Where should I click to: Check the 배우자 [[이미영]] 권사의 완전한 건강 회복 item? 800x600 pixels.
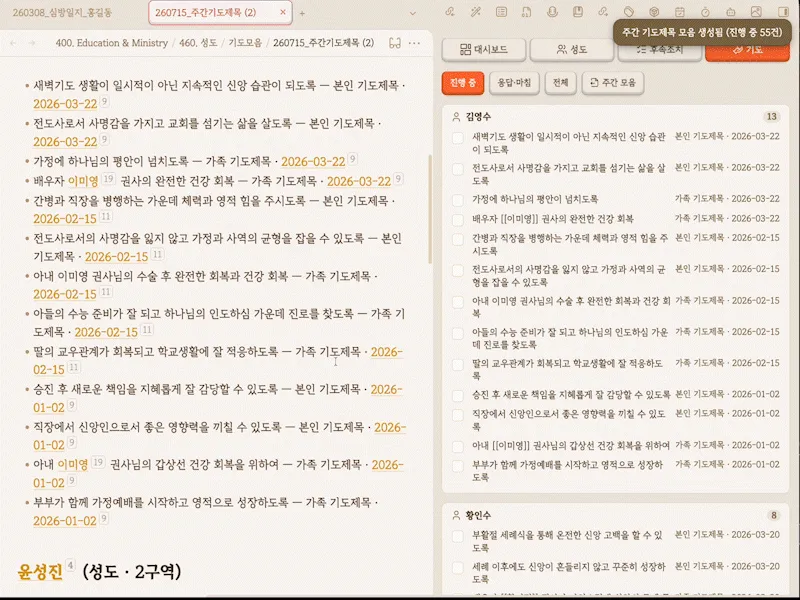458,220
